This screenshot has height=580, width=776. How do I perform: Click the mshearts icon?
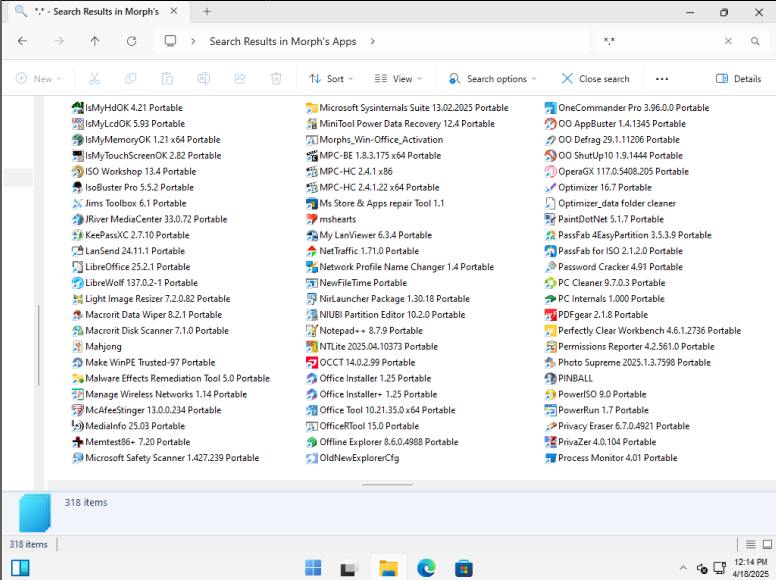[312, 219]
